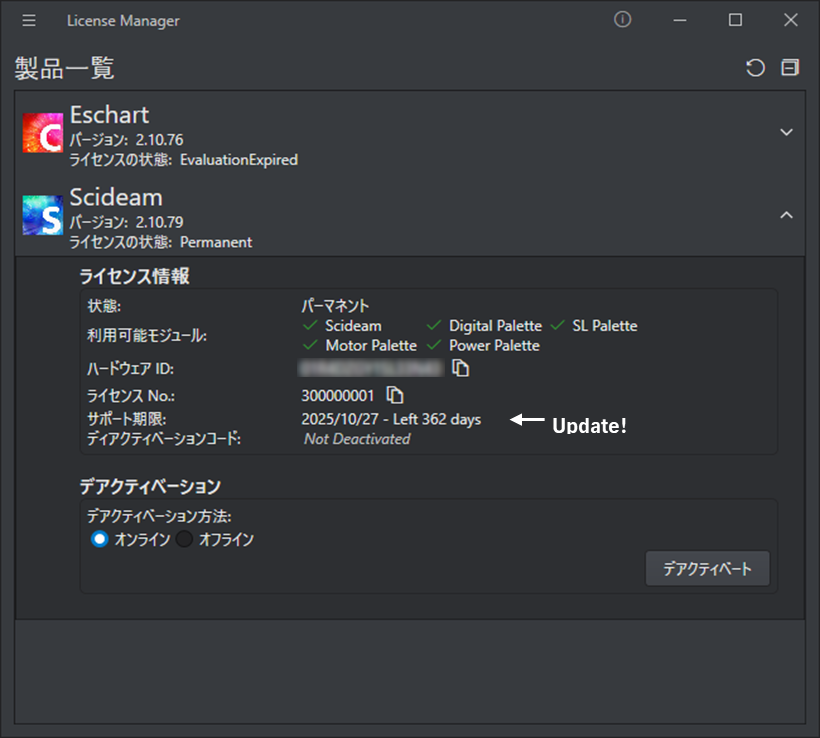Click the Permanent license status text
Screen dimensions: 820x738
point(216,243)
